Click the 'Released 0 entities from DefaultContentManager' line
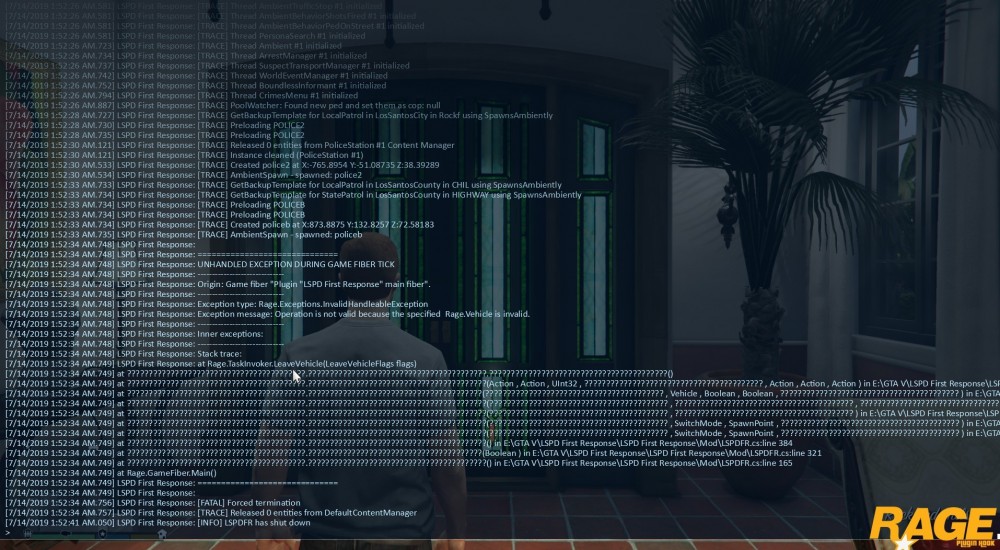1000x550 pixels. [211, 512]
